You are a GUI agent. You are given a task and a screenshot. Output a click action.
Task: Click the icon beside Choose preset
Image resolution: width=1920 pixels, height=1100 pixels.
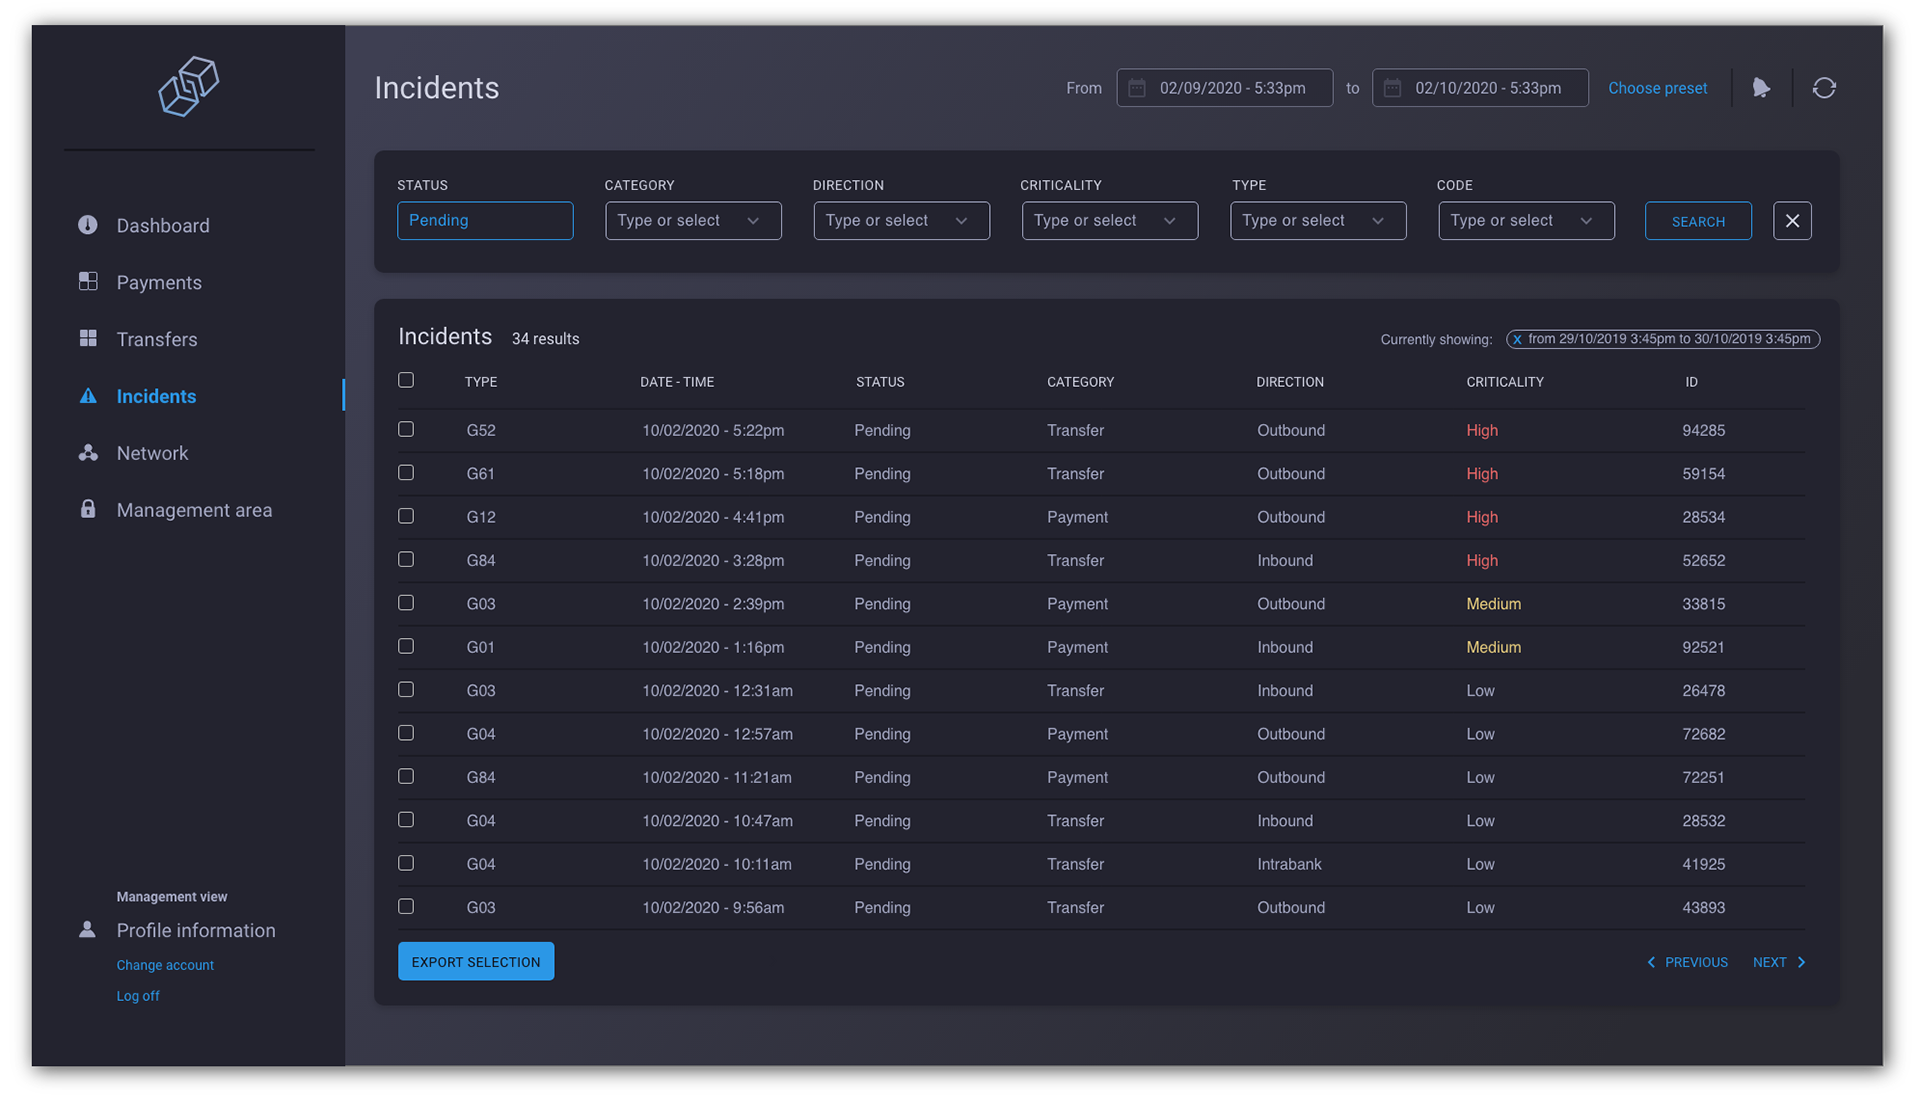(1761, 88)
